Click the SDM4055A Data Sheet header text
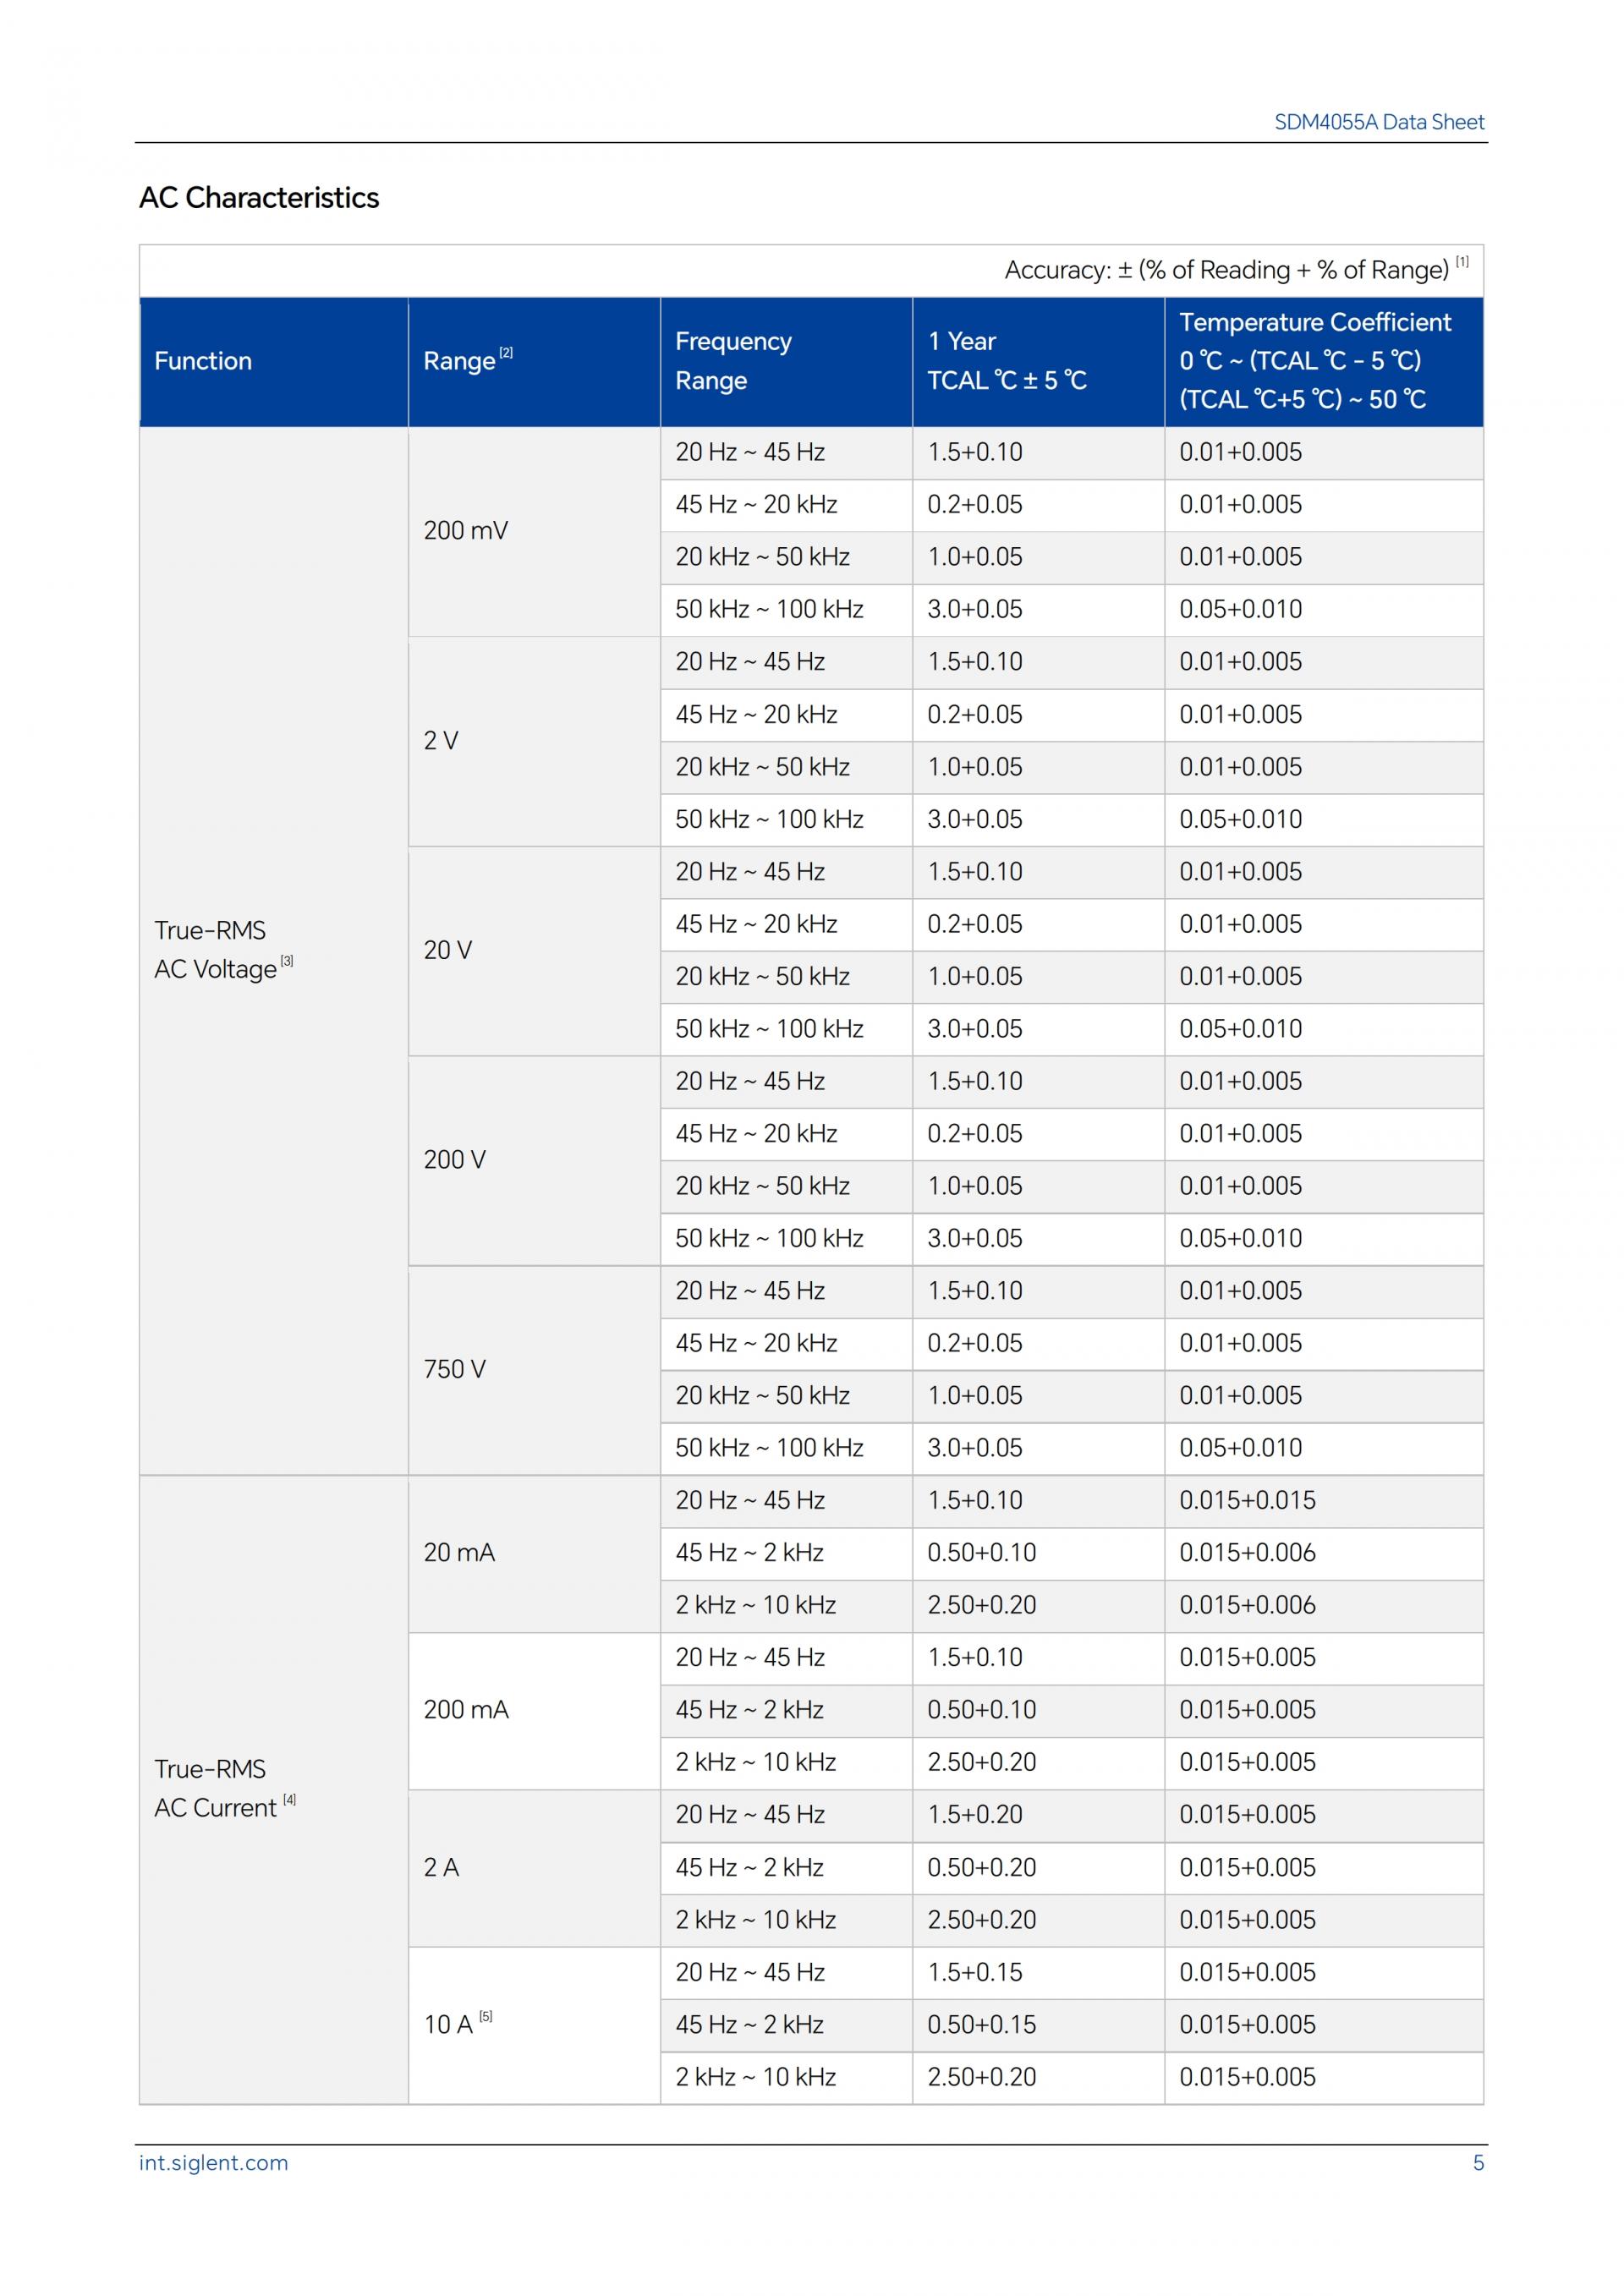 point(1378,122)
